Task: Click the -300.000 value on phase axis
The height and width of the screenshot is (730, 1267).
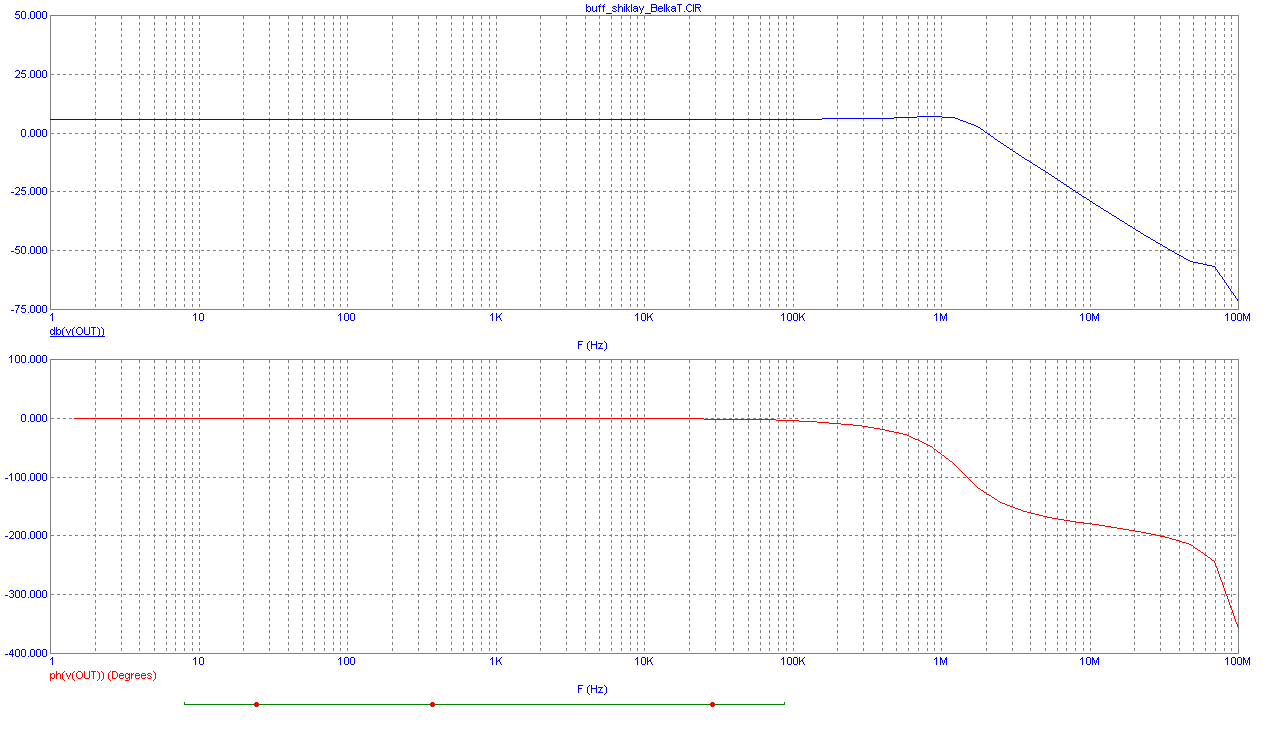Action: coord(25,595)
